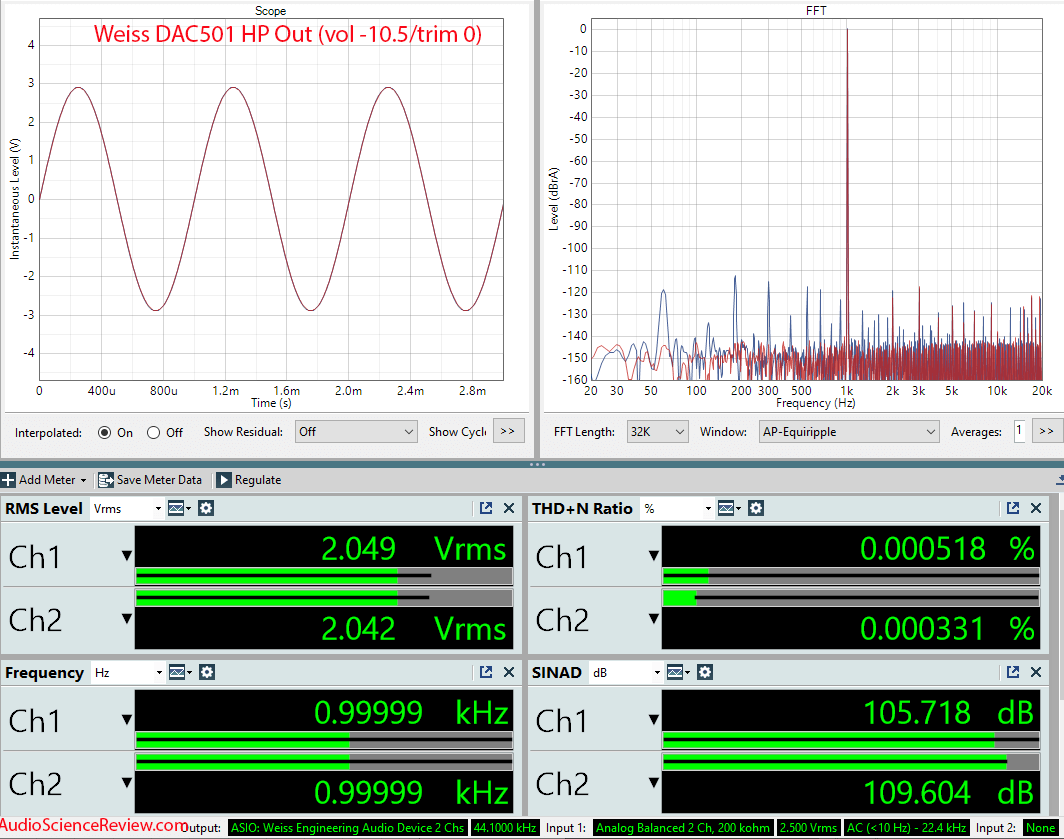Expand Ch1 options in RMS Level meter
Screen dimensions: 1064x839
click(127, 556)
